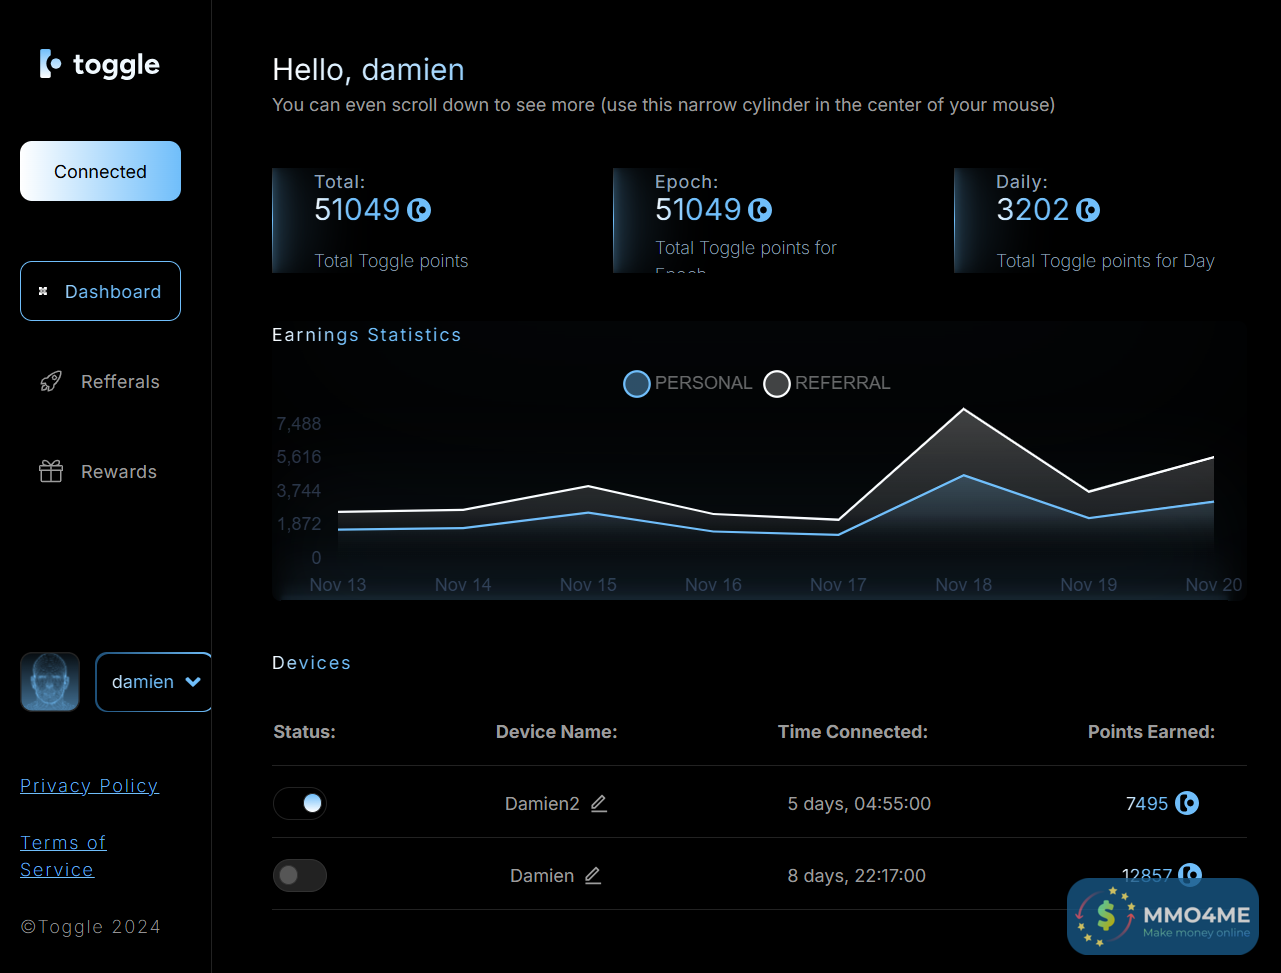Click the Nov 13 chart axis label
The height and width of the screenshot is (973, 1281).
pyautogui.click(x=338, y=585)
